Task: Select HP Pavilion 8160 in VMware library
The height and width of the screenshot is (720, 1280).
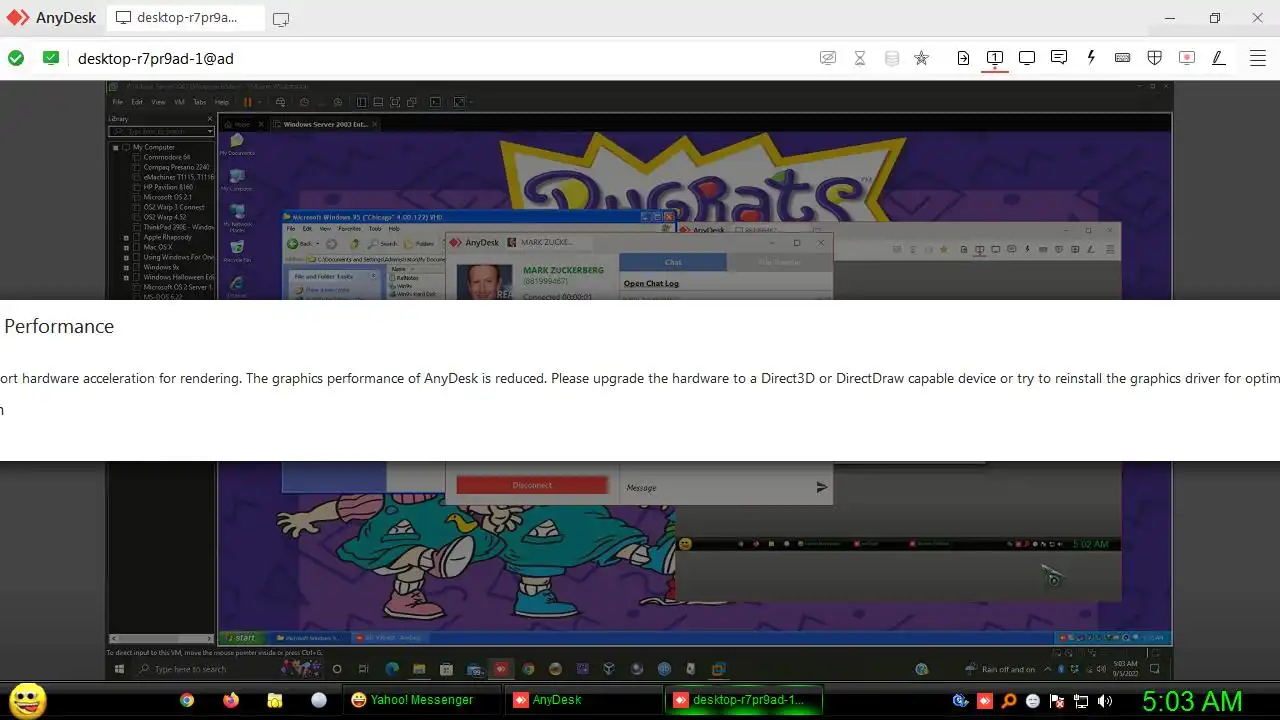Action: pyautogui.click(x=168, y=187)
